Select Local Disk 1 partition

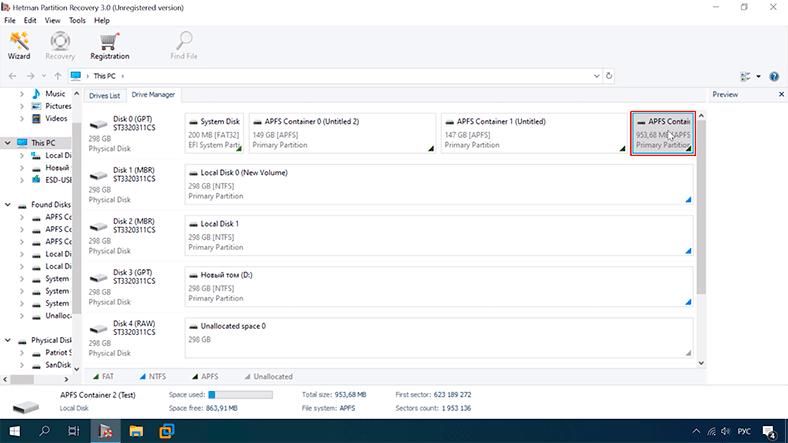439,236
